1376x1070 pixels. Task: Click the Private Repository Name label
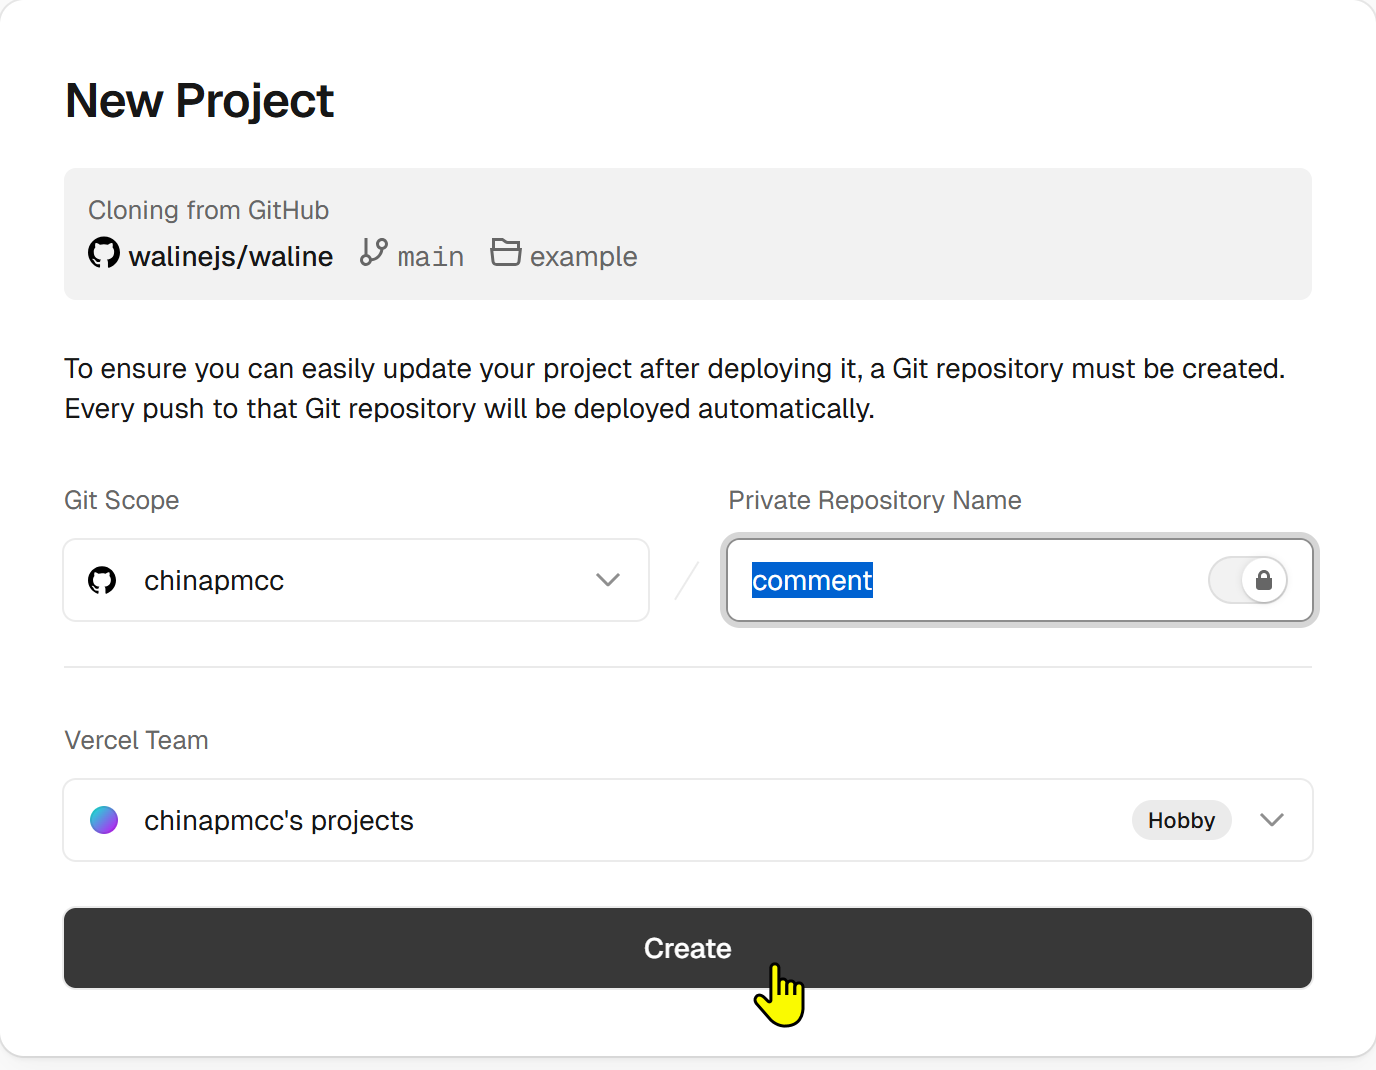(874, 500)
